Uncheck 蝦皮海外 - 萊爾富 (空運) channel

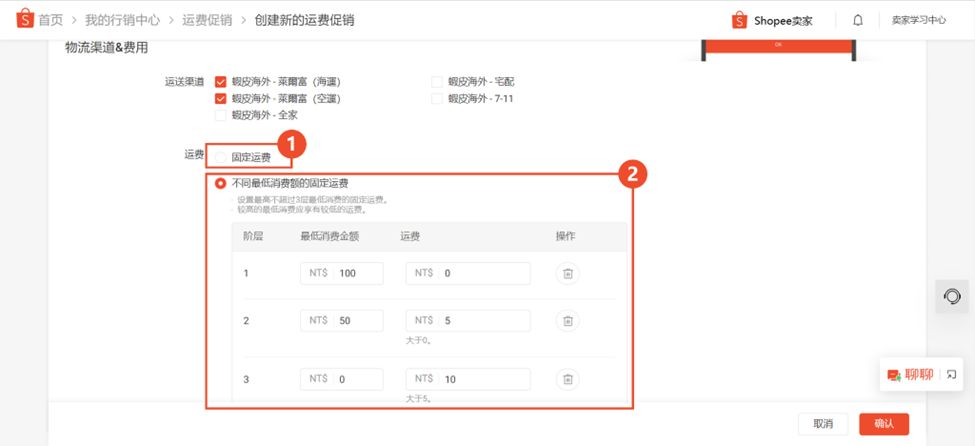click(220, 98)
